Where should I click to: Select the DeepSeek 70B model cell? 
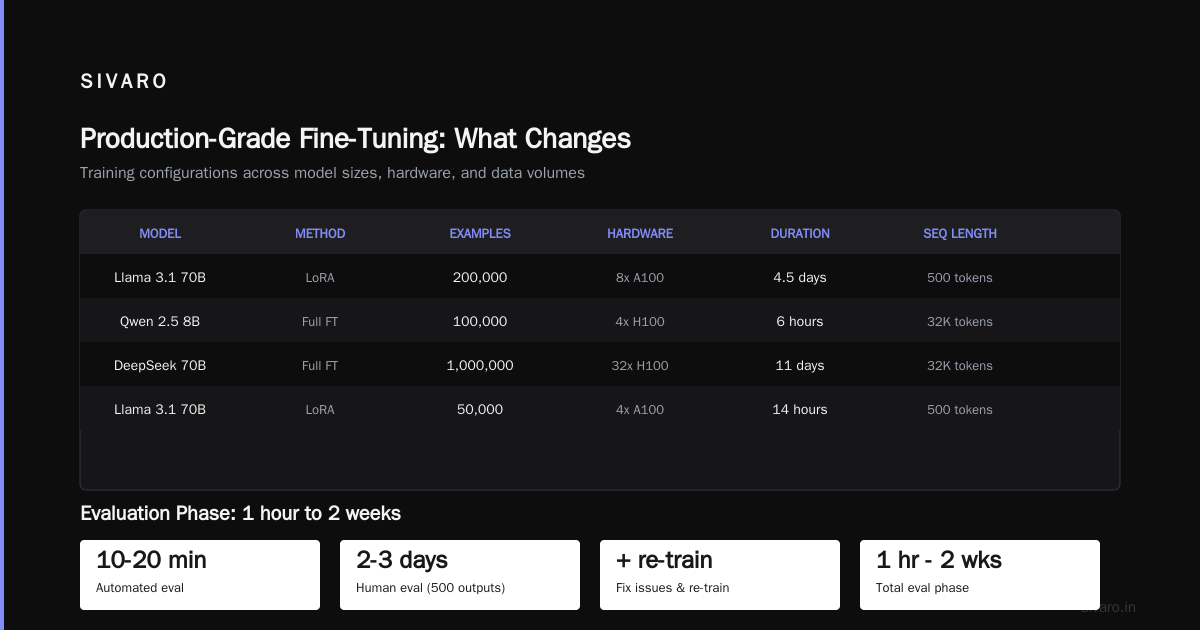[x=160, y=365]
